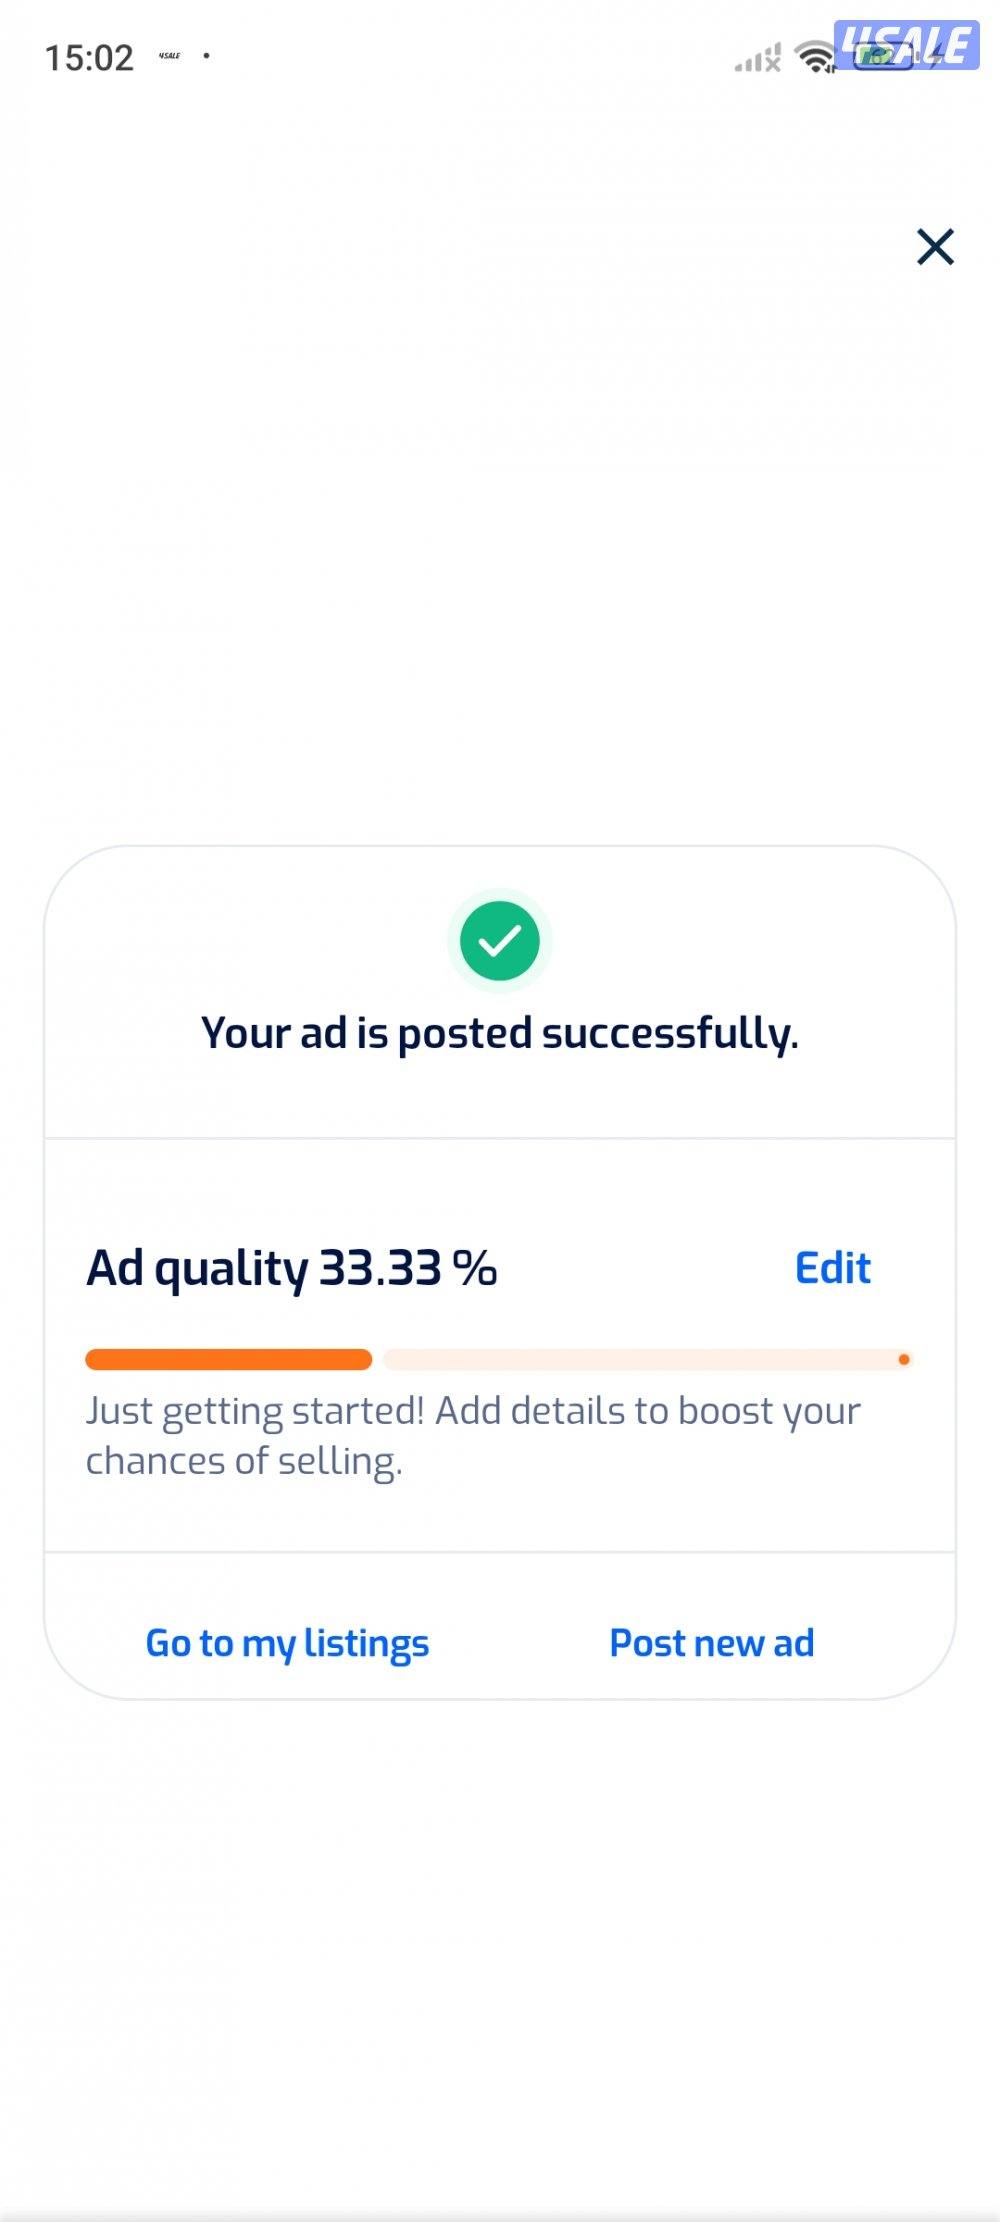Tap the cellular signal strength icon

[x=757, y=59]
